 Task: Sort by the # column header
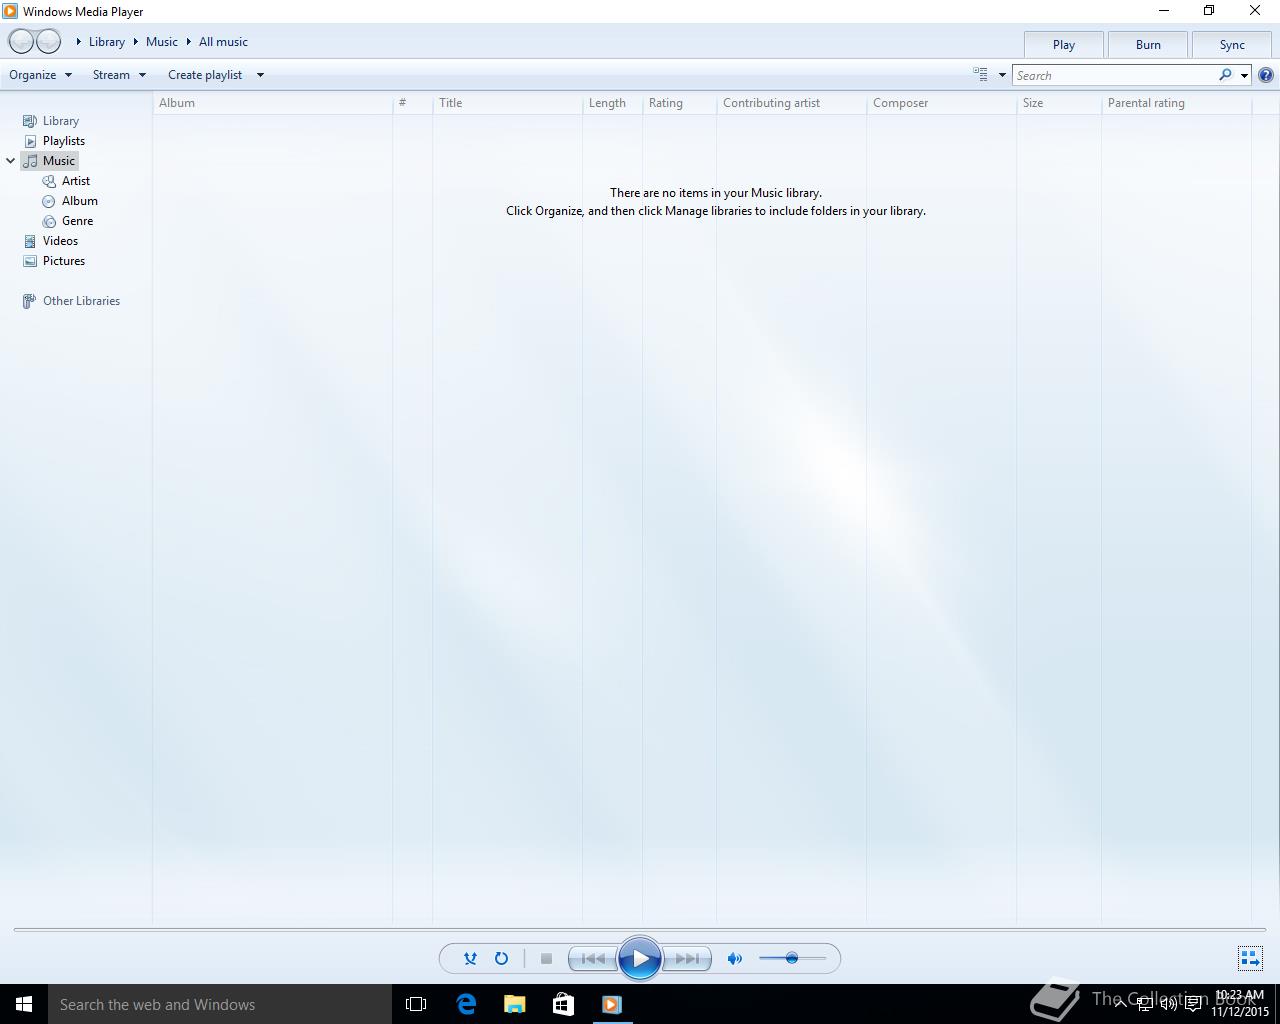[x=412, y=103]
